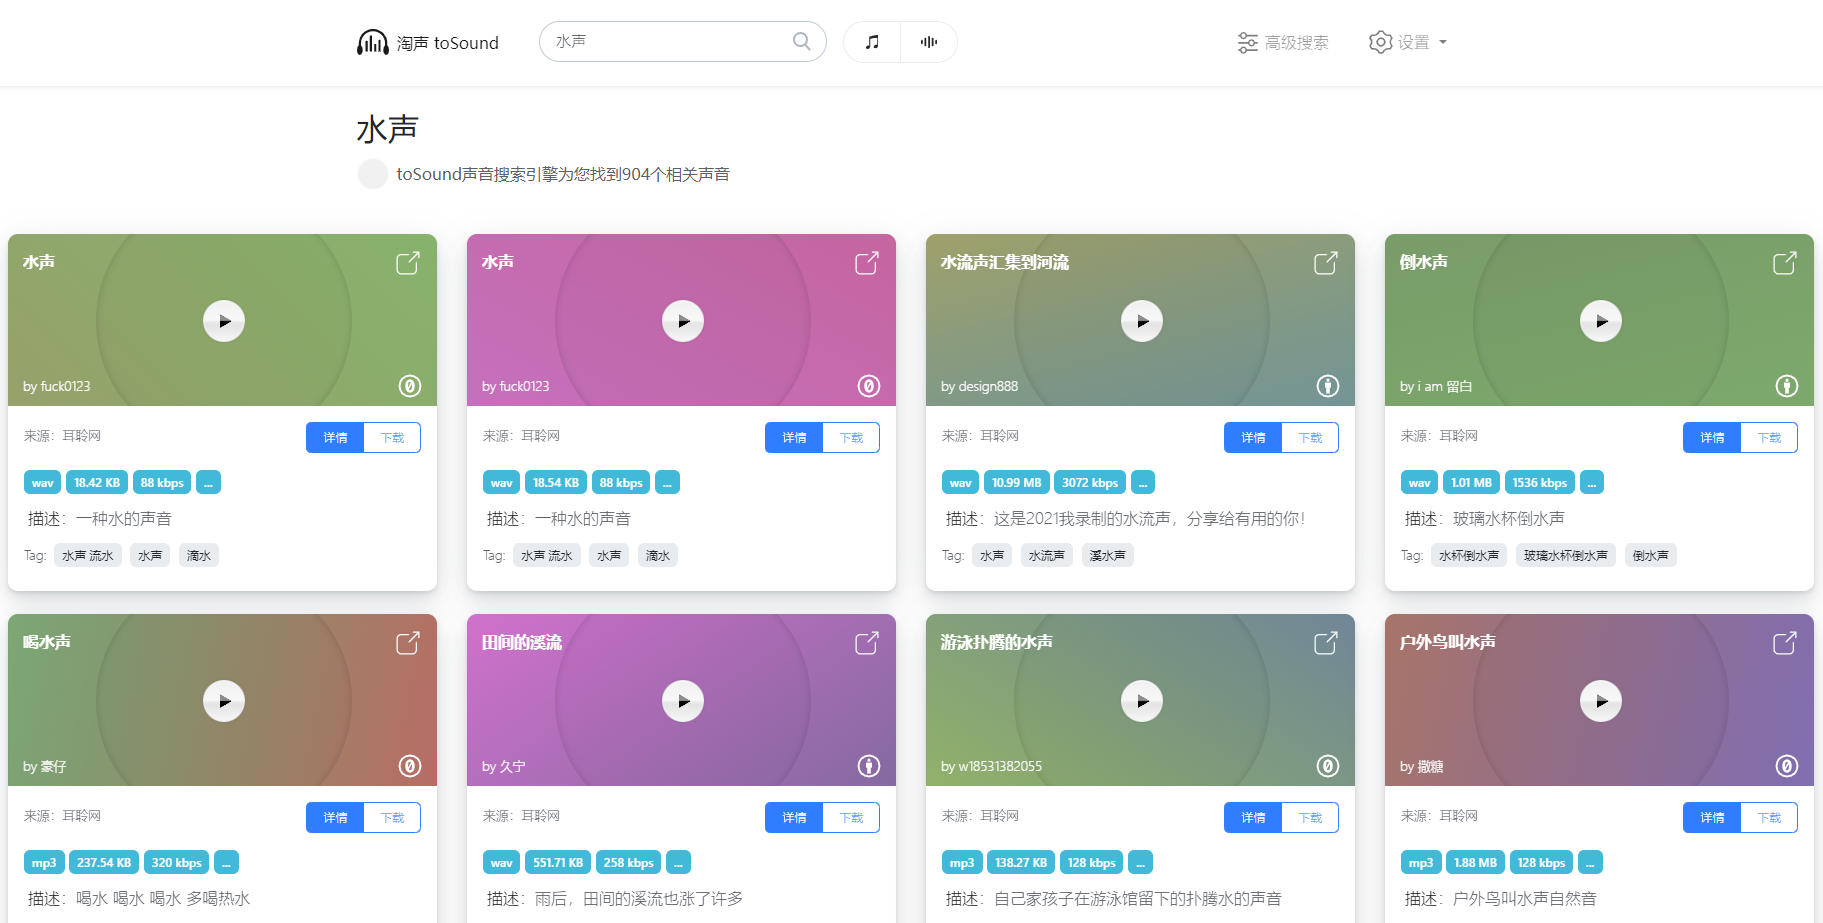Open advanced search (高级搜索)
The image size is (1823, 923).
point(1283,42)
